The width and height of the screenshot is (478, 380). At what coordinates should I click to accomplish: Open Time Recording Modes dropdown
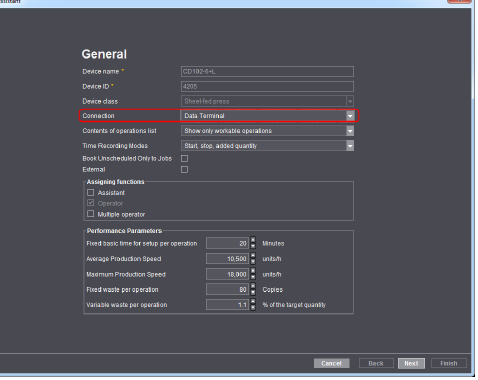350,146
